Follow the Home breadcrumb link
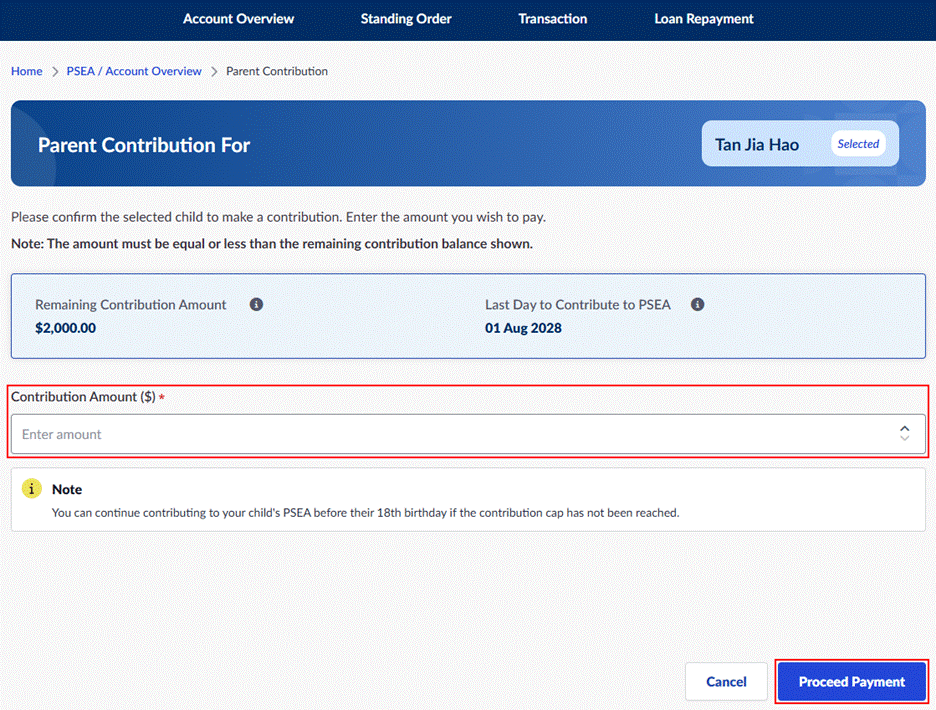 (27, 71)
